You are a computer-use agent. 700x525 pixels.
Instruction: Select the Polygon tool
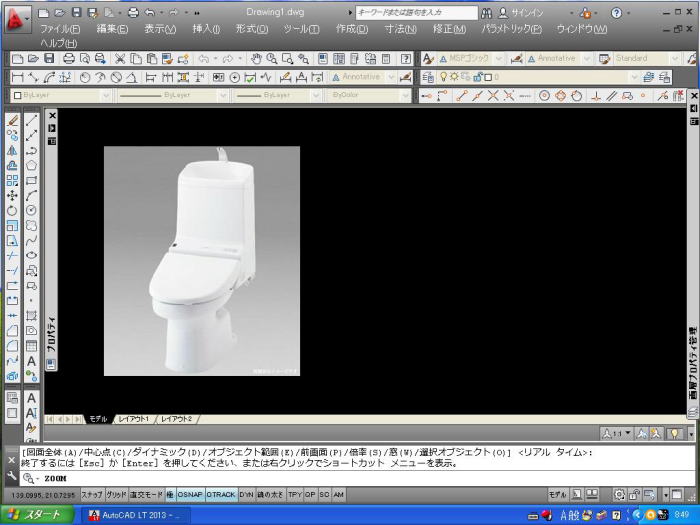click(31, 165)
